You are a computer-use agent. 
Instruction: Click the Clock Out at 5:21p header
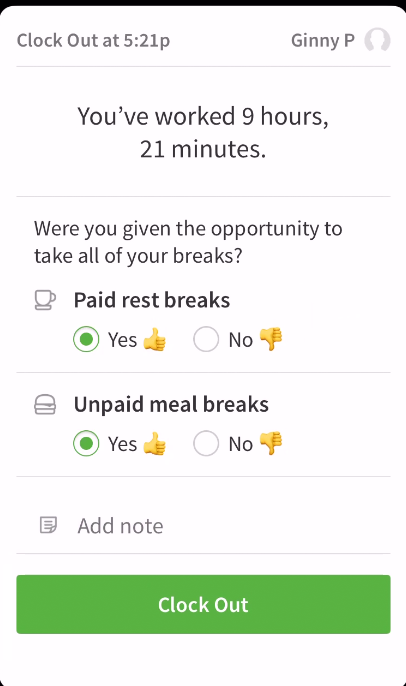(x=93, y=40)
